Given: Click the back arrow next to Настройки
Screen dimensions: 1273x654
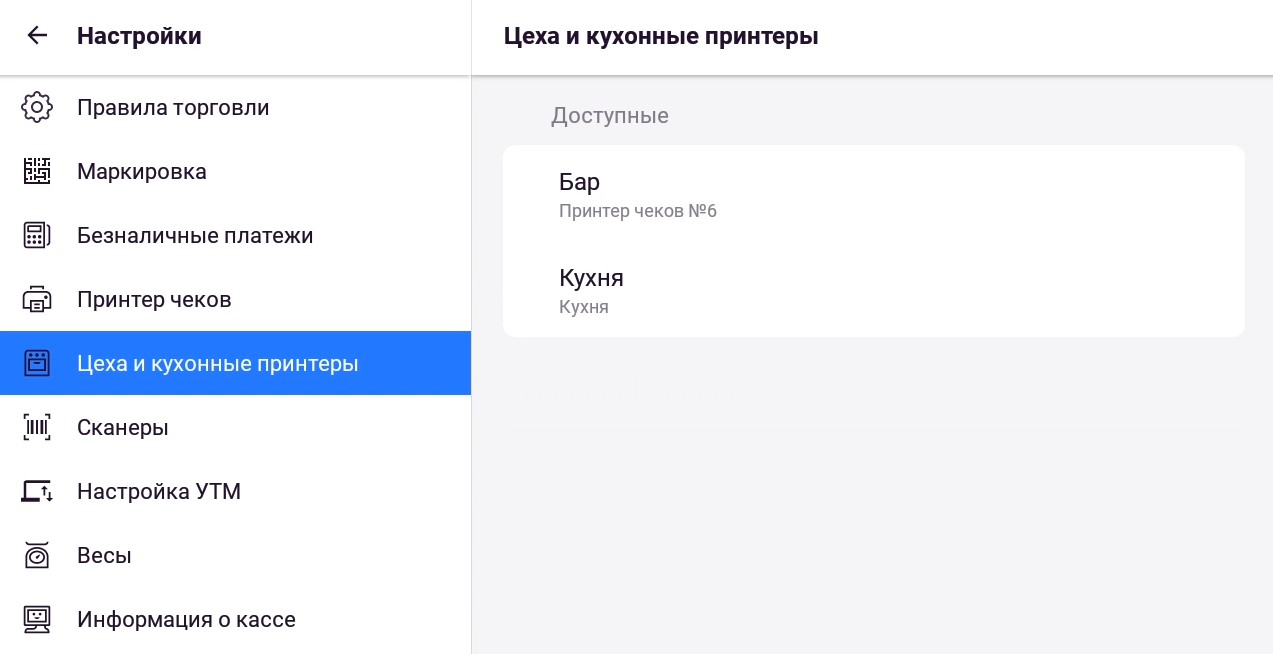Looking at the screenshot, I should coord(37,36).
